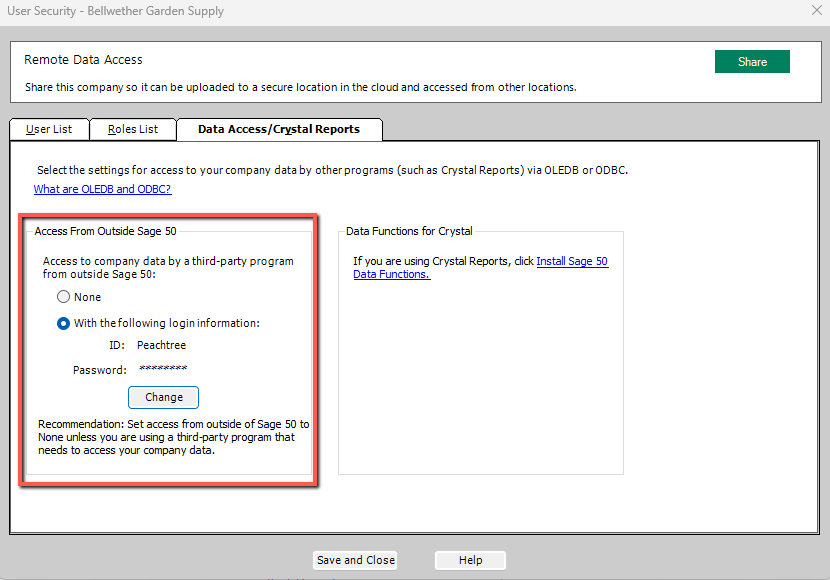Select the None access radio button
This screenshot has height=580, width=830.
[62, 297]
